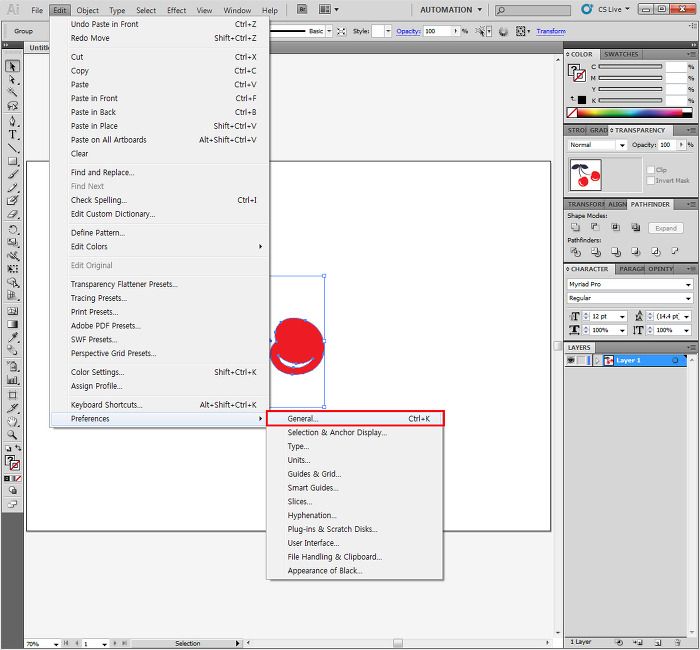Open the Bridge icon in the menu bar

[x=302, y=9]
